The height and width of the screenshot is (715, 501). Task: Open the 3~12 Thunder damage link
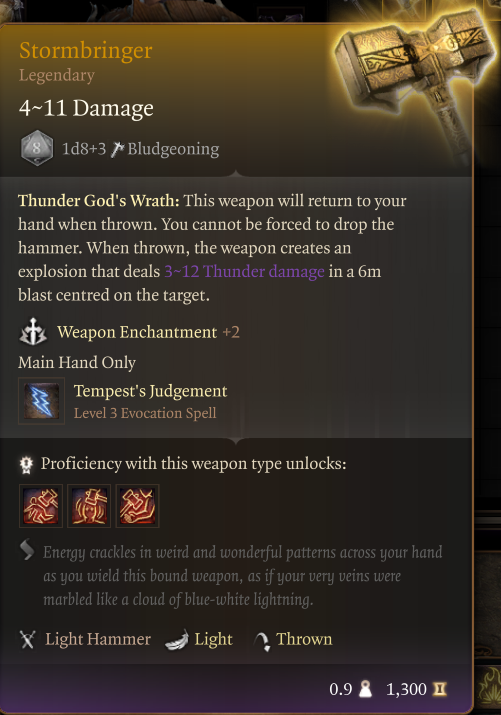click(x=244, y=271)
